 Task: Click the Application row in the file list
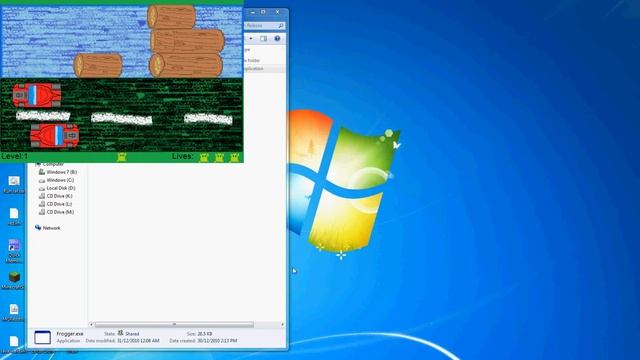[264, 69]
